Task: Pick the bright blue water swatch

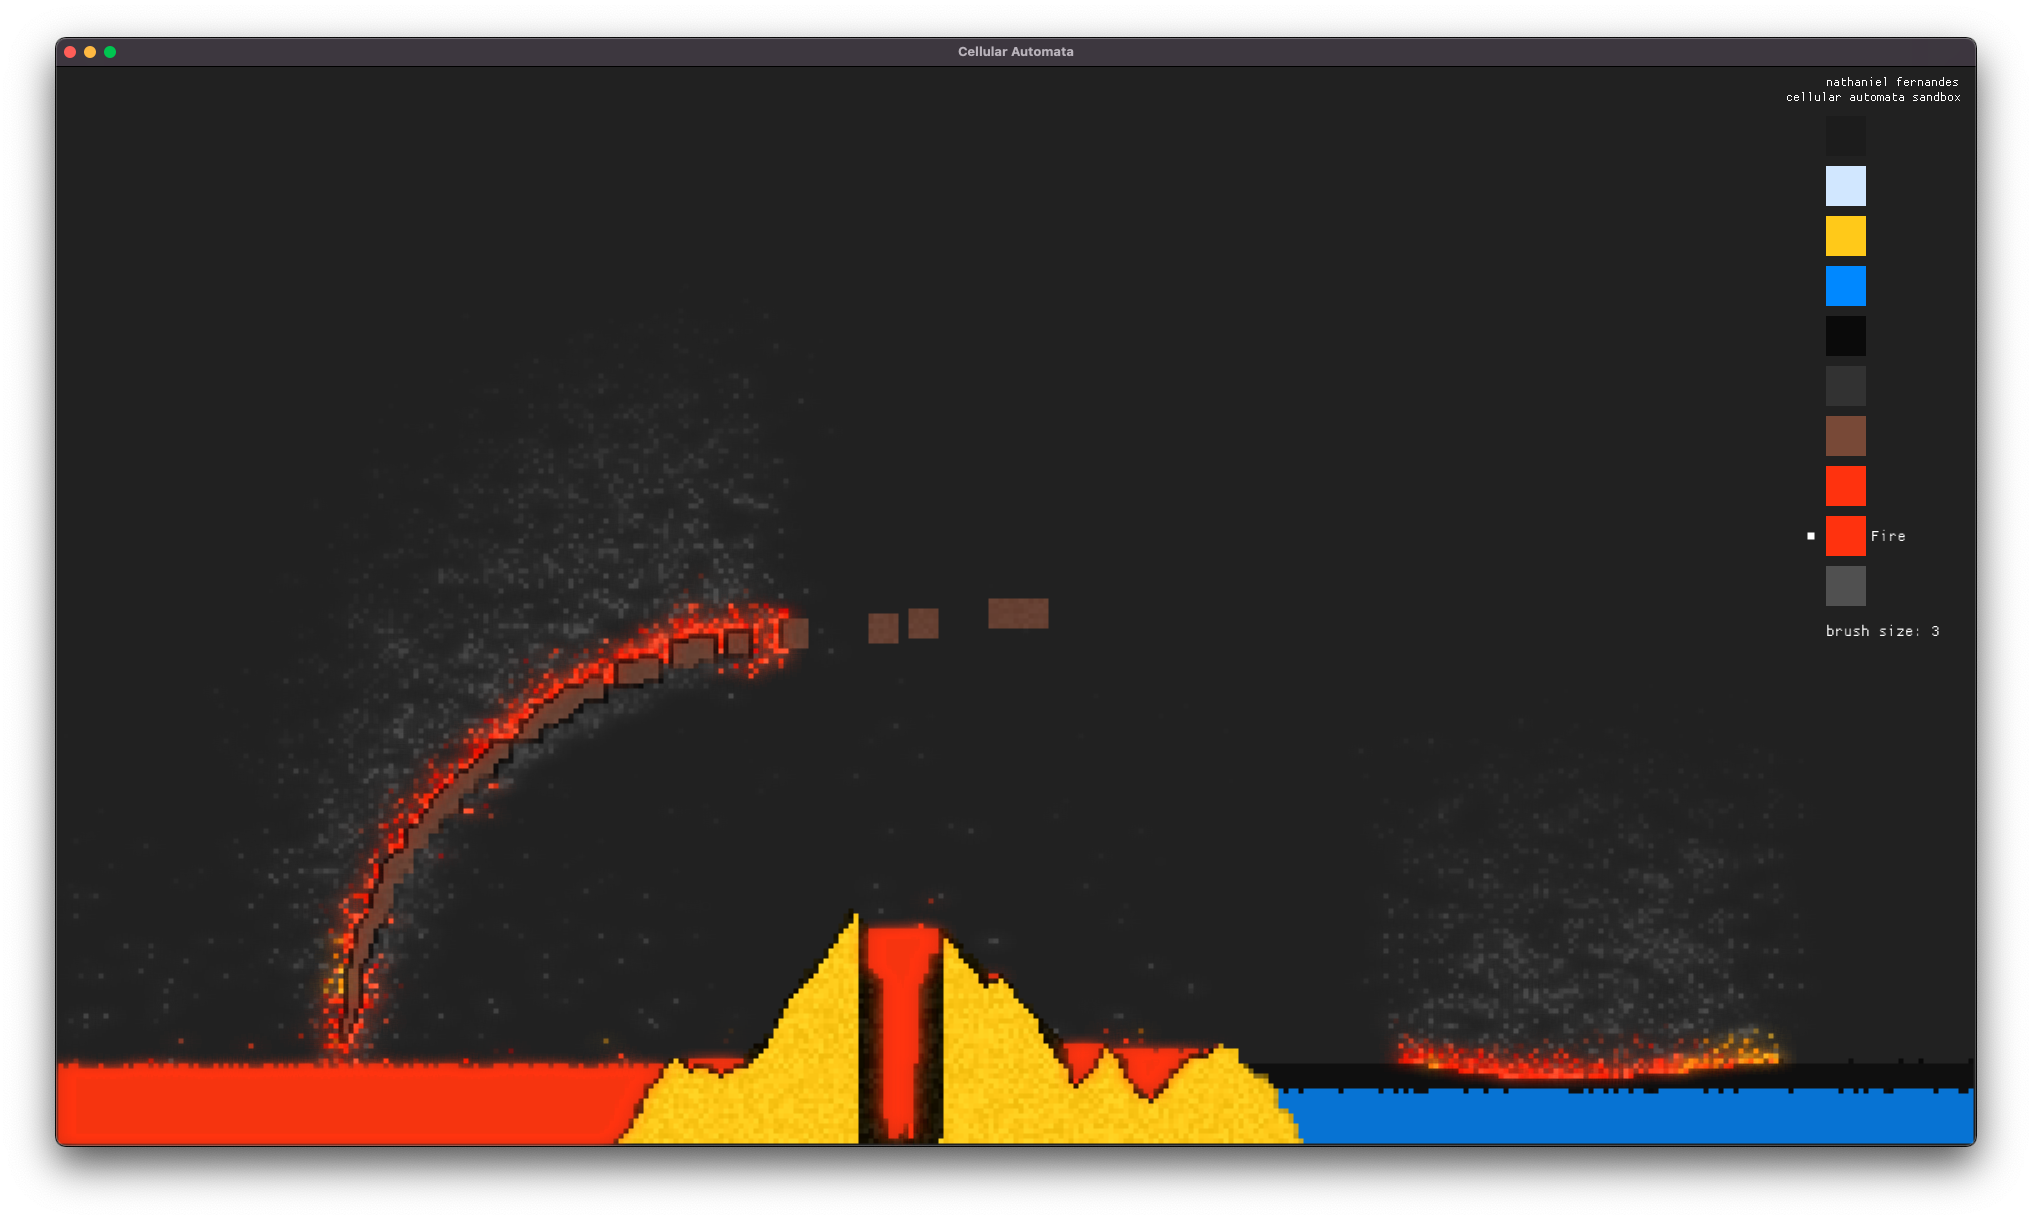Action: [x=1845, y=286]
